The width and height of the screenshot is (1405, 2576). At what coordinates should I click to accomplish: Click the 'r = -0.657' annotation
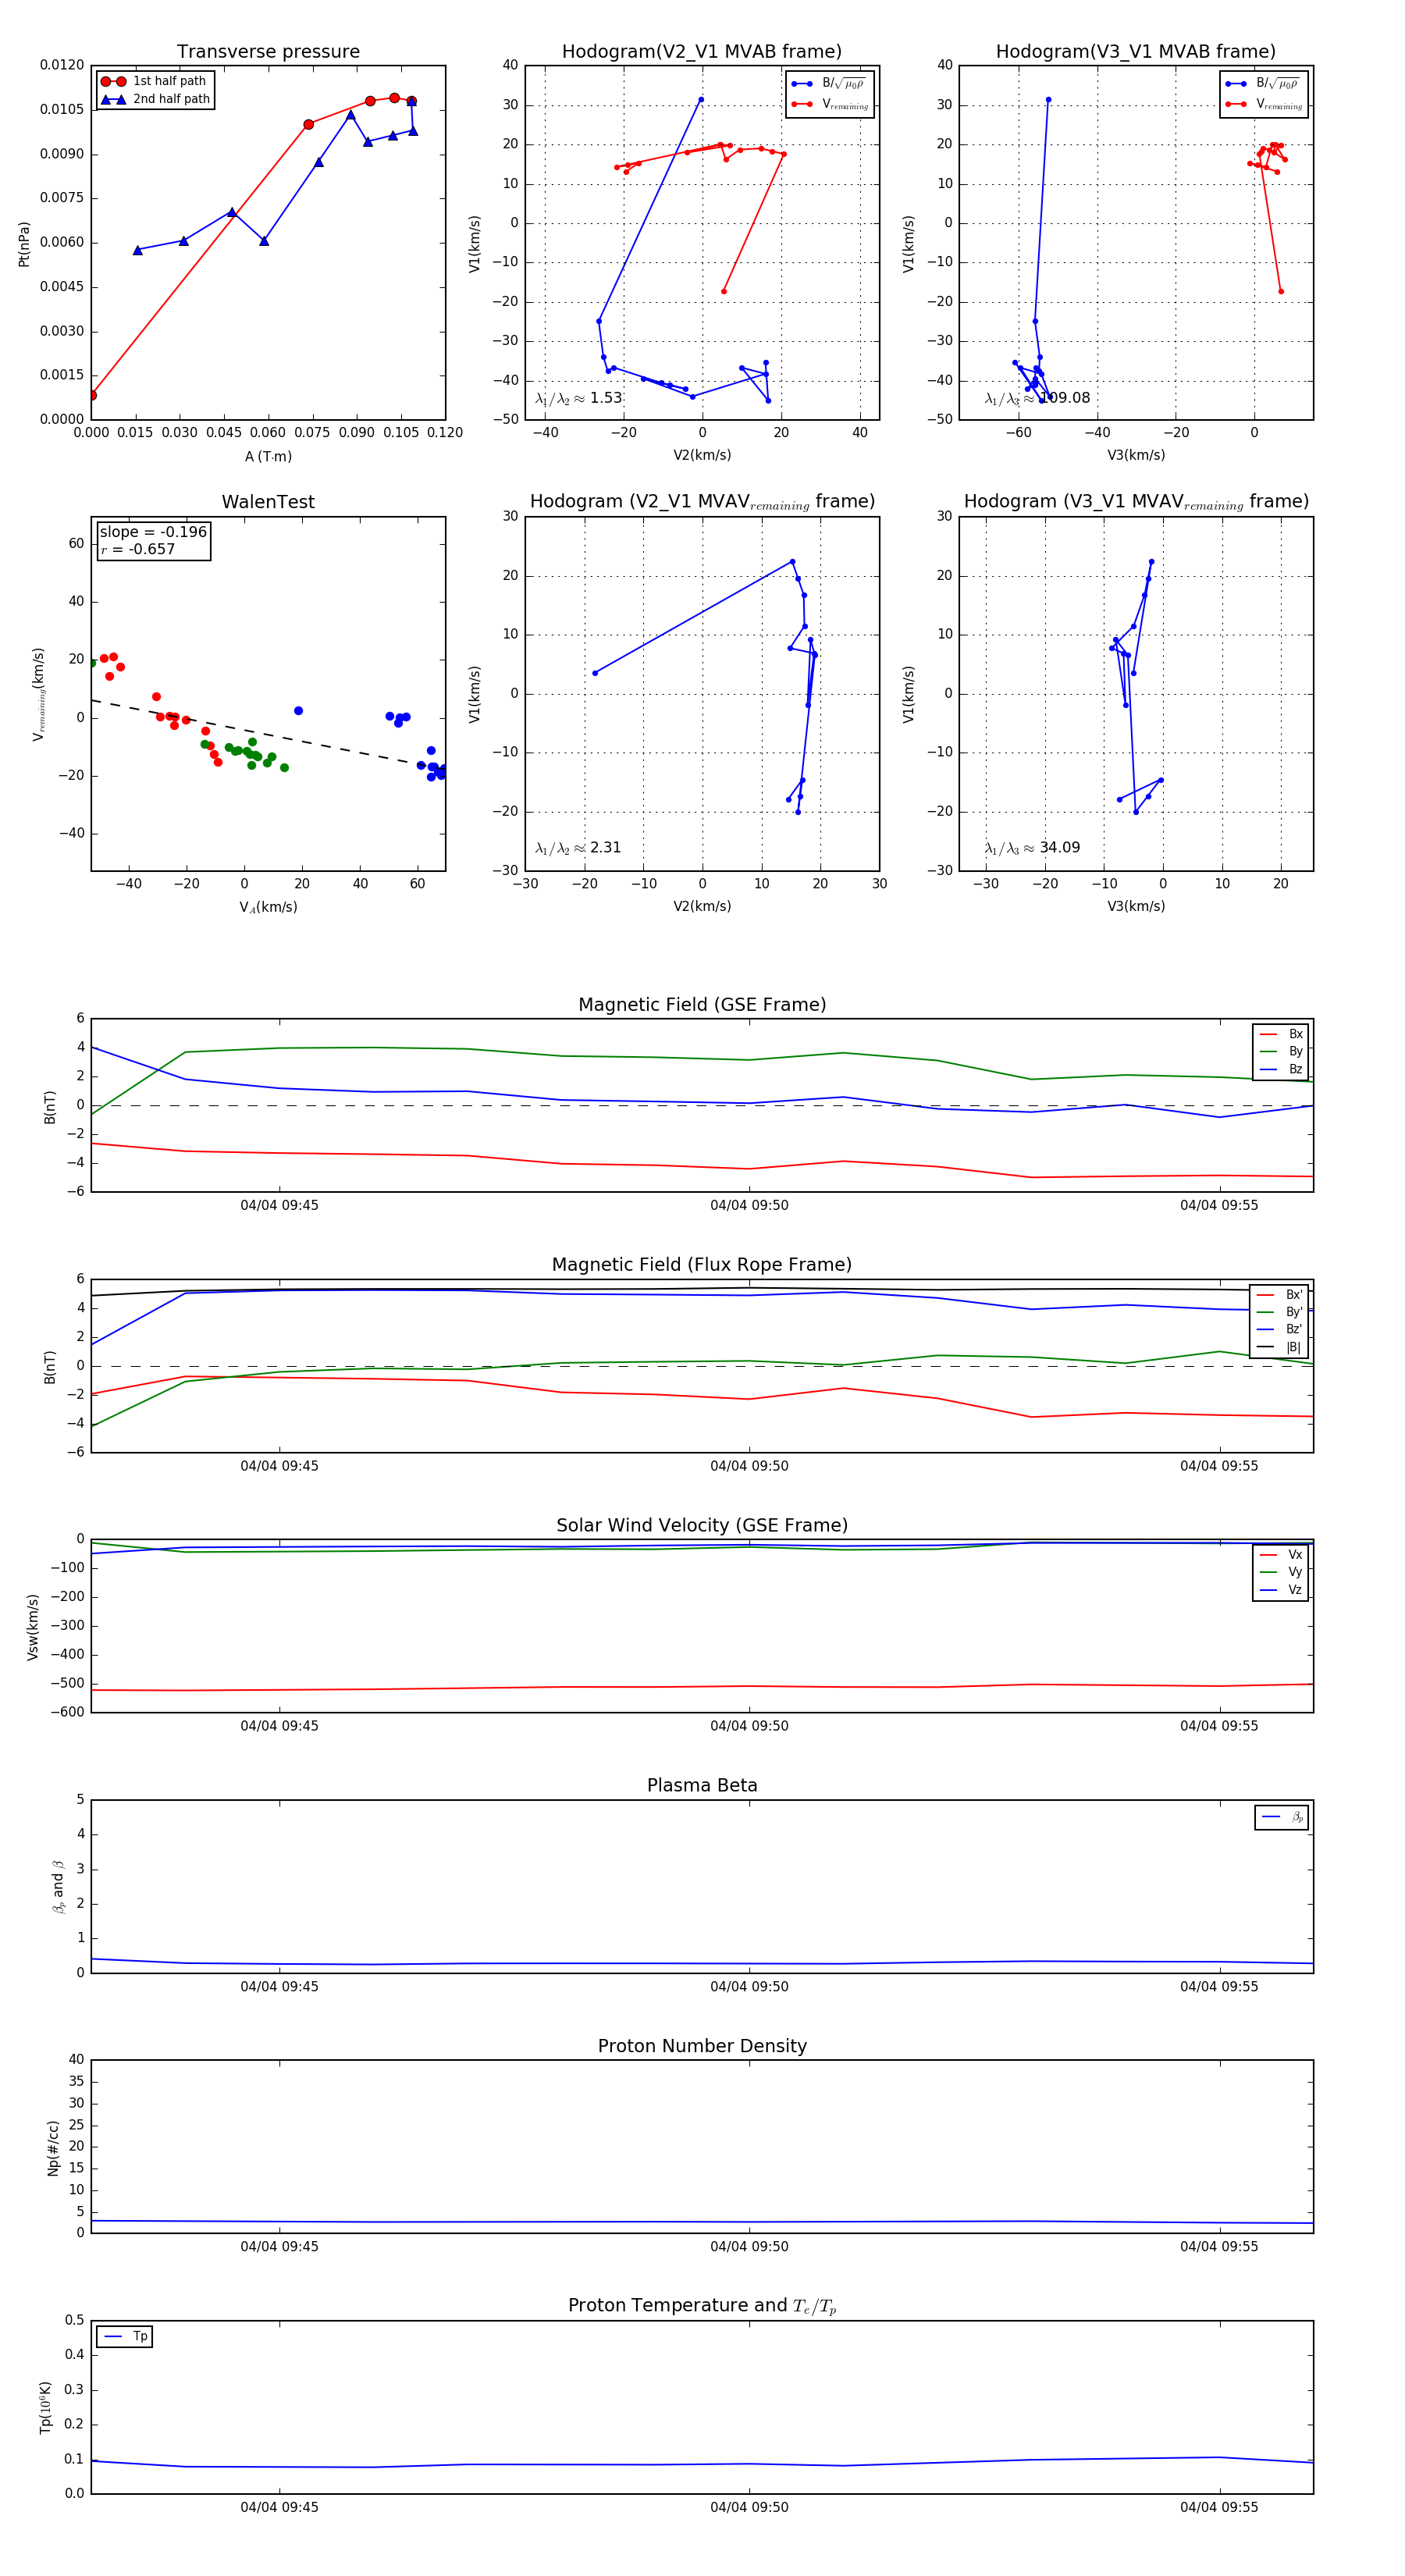point(138,549)
